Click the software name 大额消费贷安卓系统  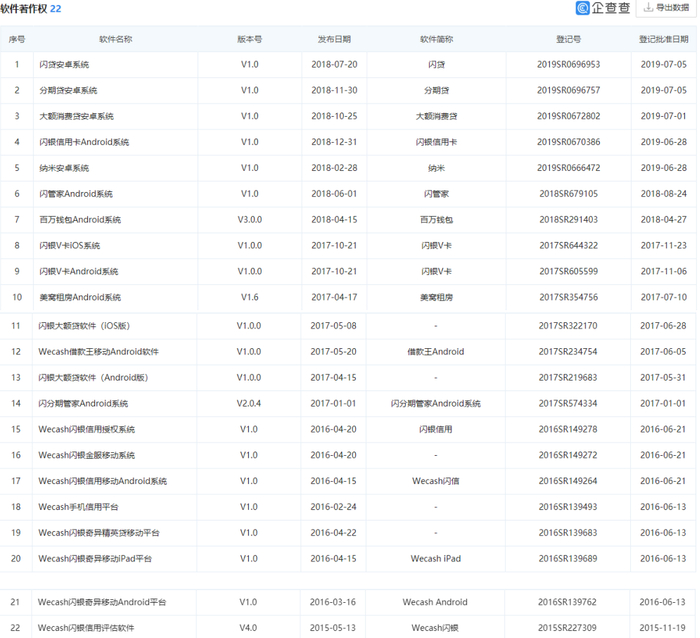tap(76, 117)
